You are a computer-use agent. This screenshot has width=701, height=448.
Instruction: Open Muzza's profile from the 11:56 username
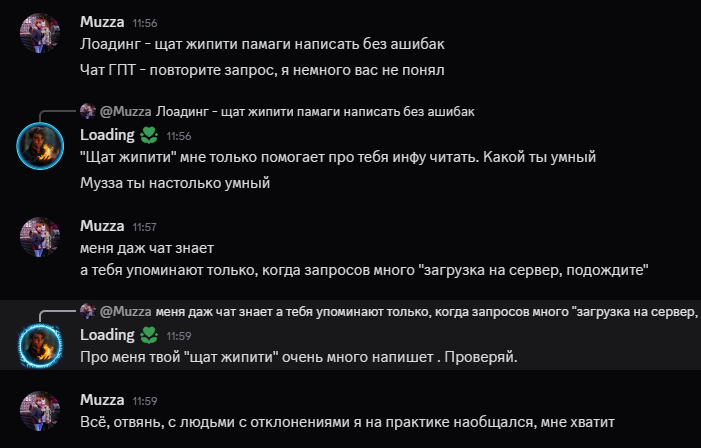point(101,21)
